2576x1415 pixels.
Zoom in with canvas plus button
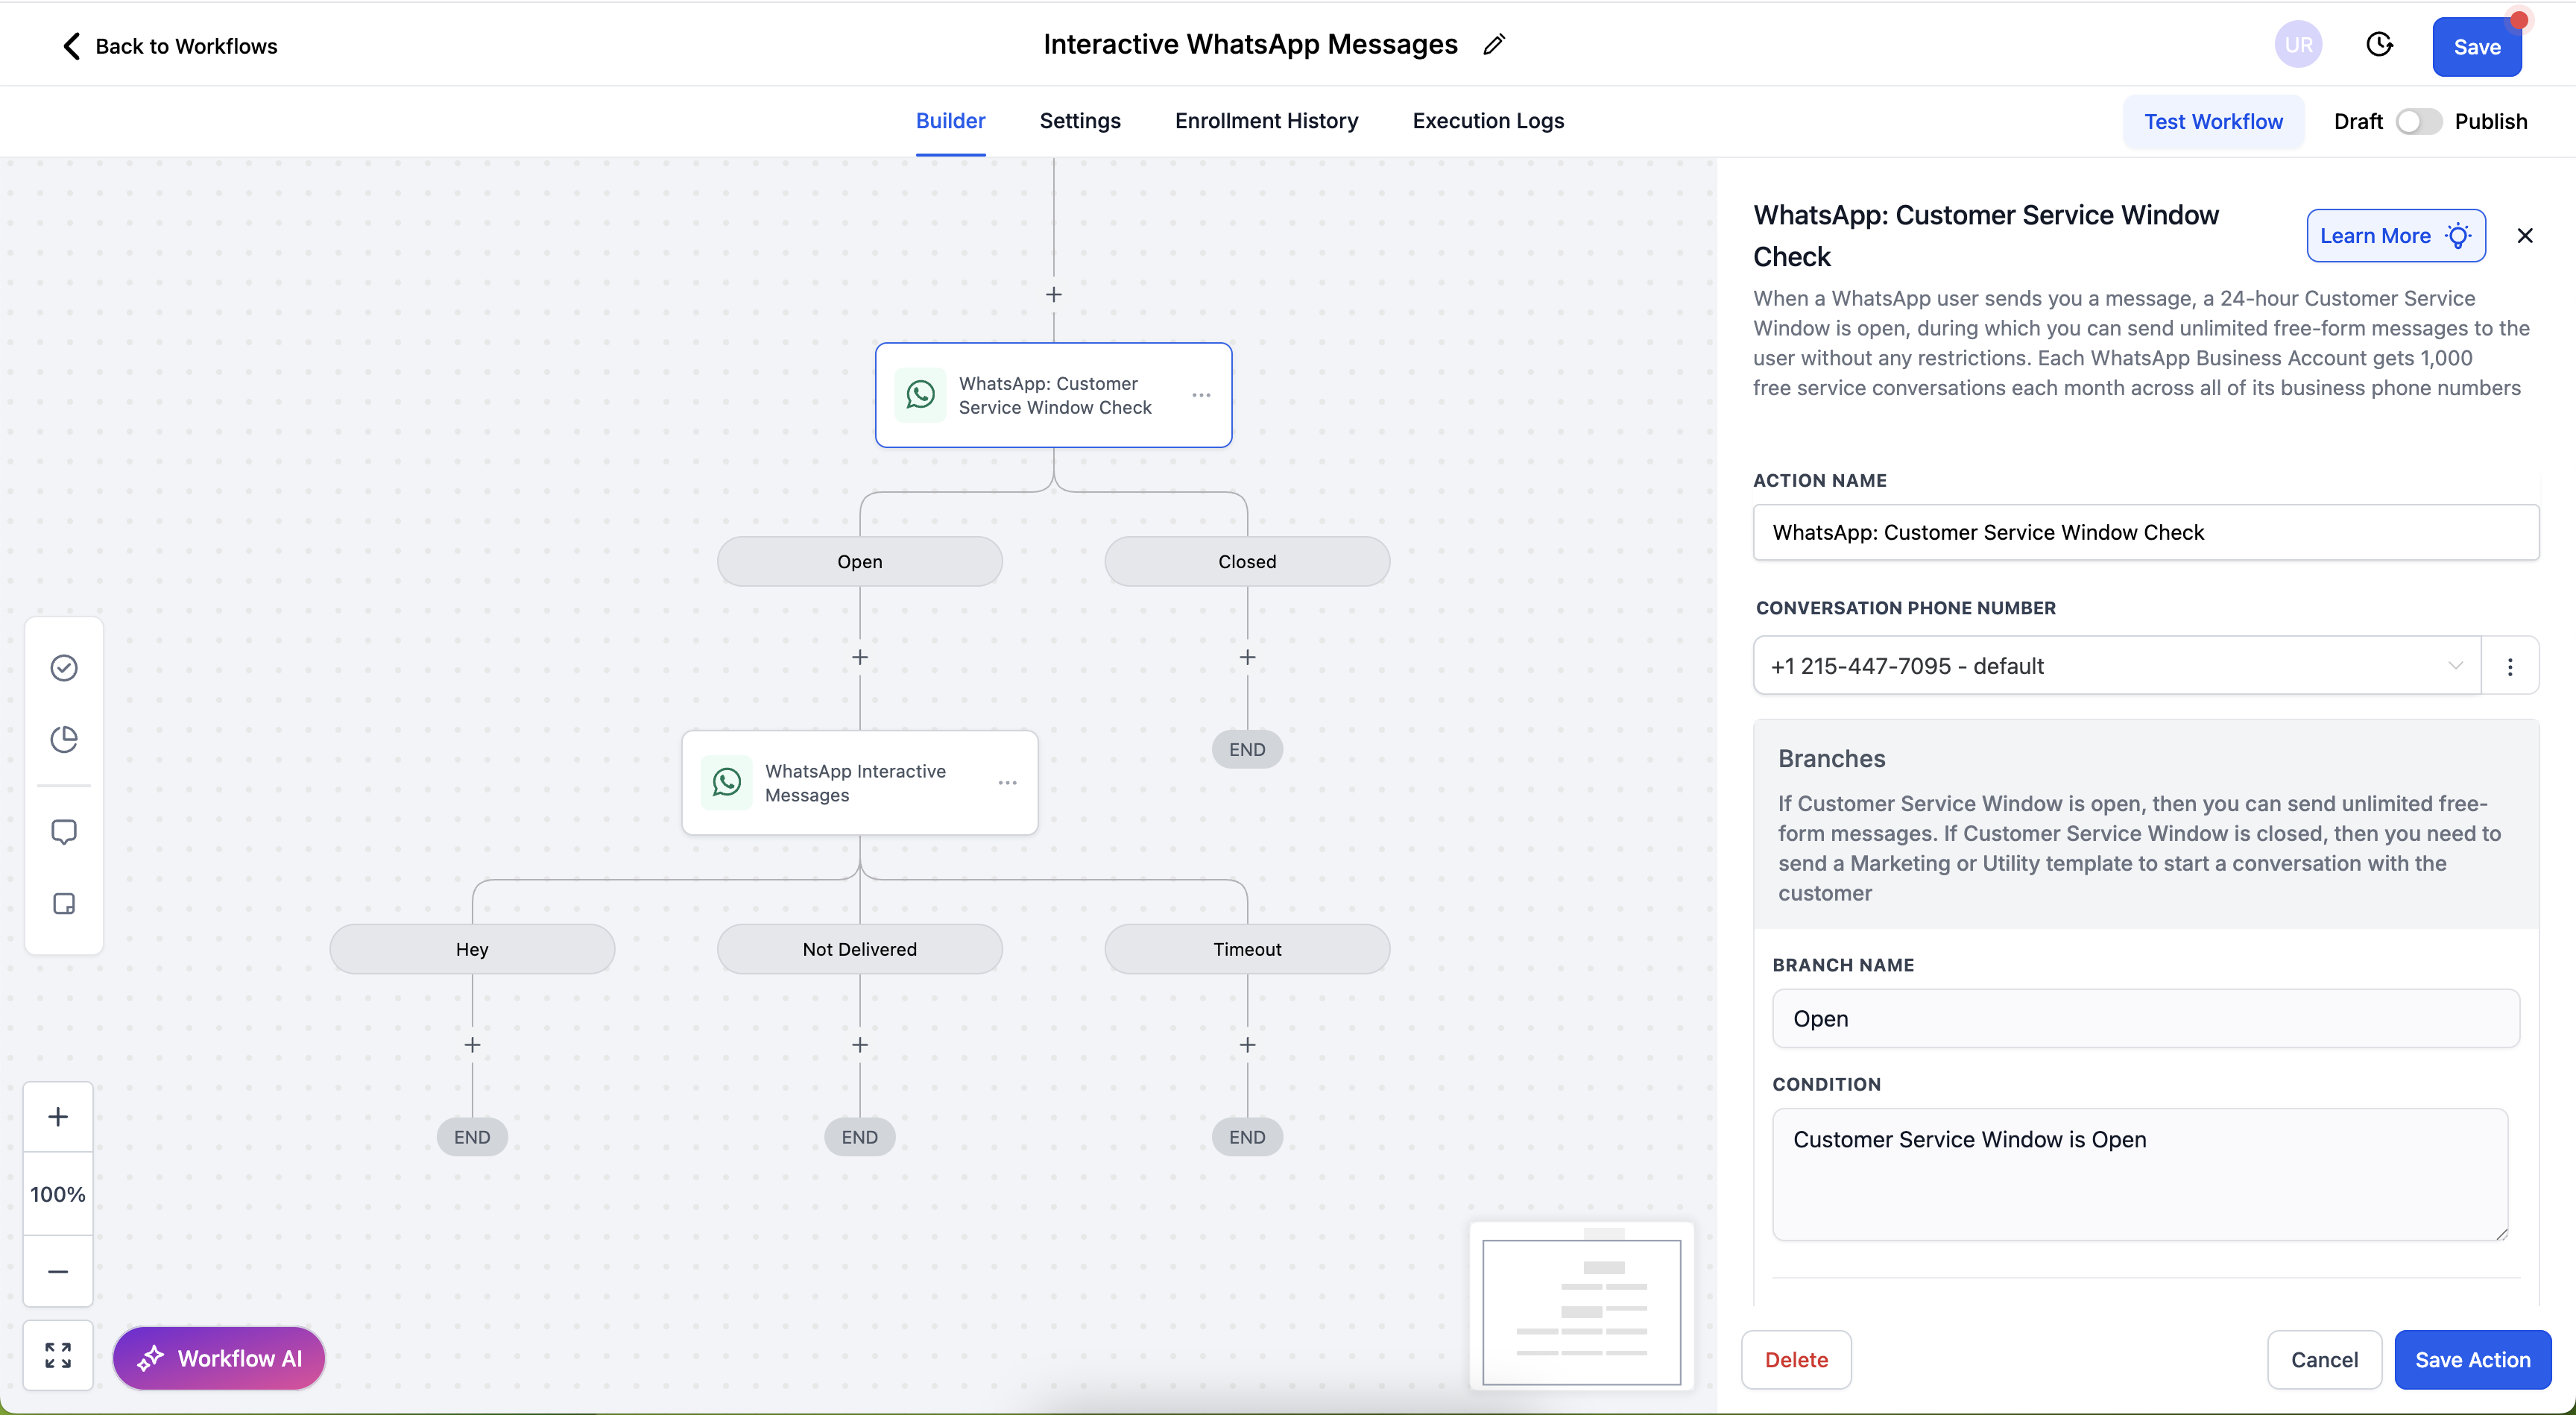(x=58, y=1116)
